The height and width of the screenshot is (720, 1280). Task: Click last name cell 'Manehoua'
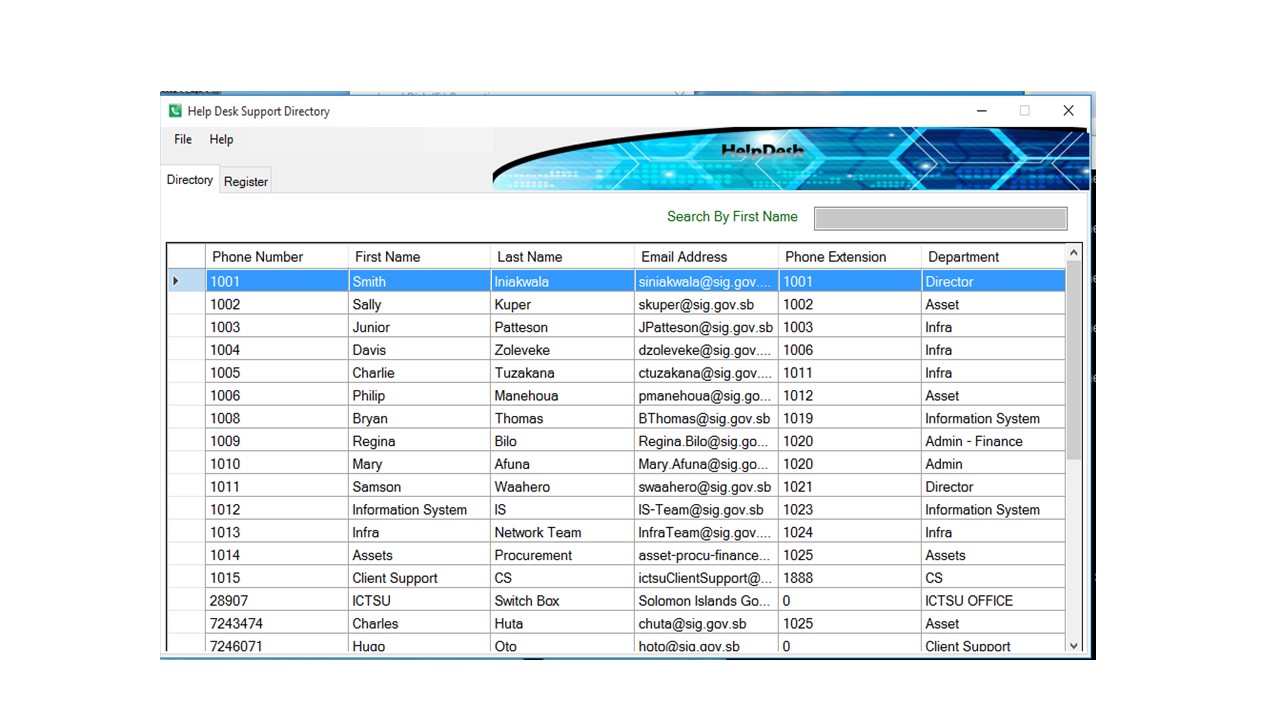click(562, 396)
